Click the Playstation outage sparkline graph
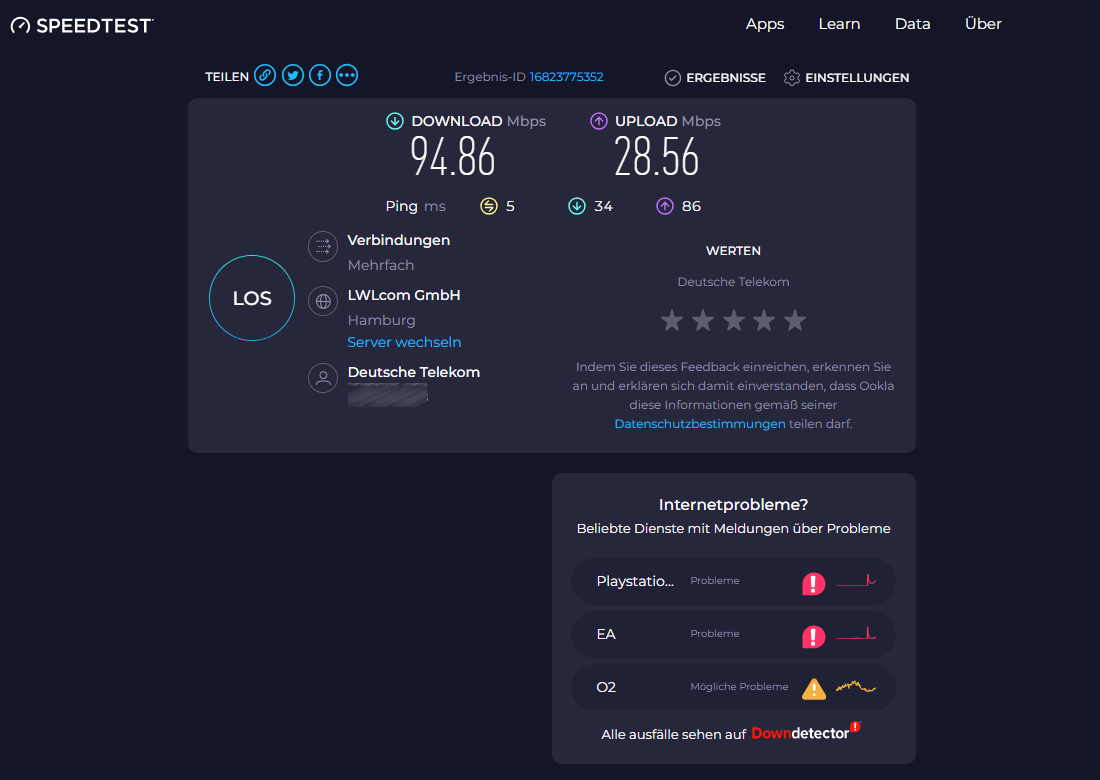The width and height of the screenshot is (1100, 780). click(x=856, y=581)
